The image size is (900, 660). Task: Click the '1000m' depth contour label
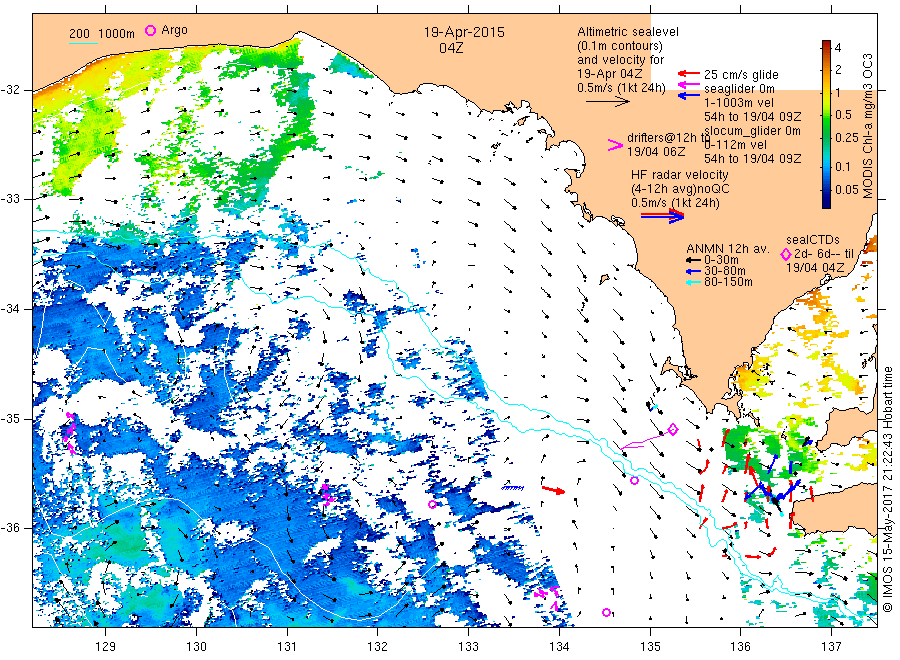117,34
